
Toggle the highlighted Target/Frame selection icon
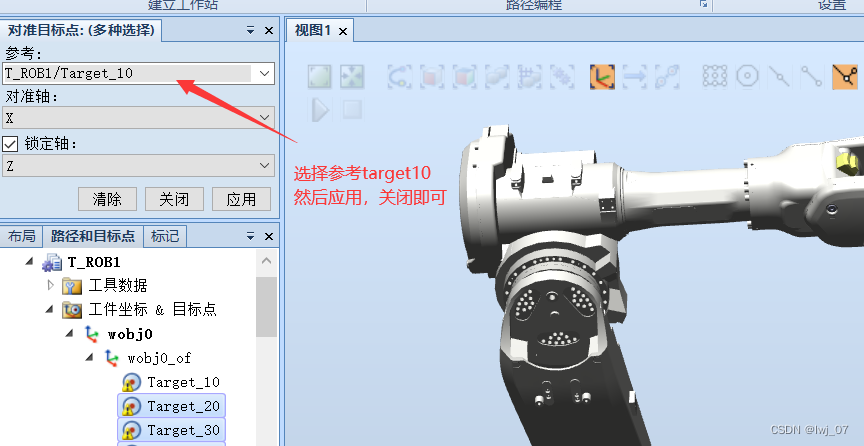(602, 77)
